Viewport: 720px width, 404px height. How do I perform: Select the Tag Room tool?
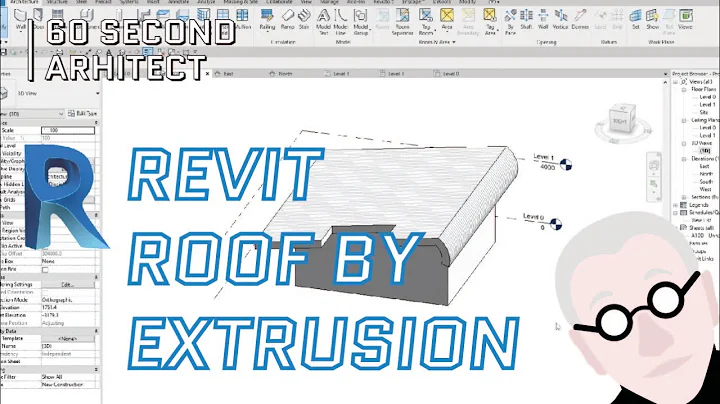426,22
